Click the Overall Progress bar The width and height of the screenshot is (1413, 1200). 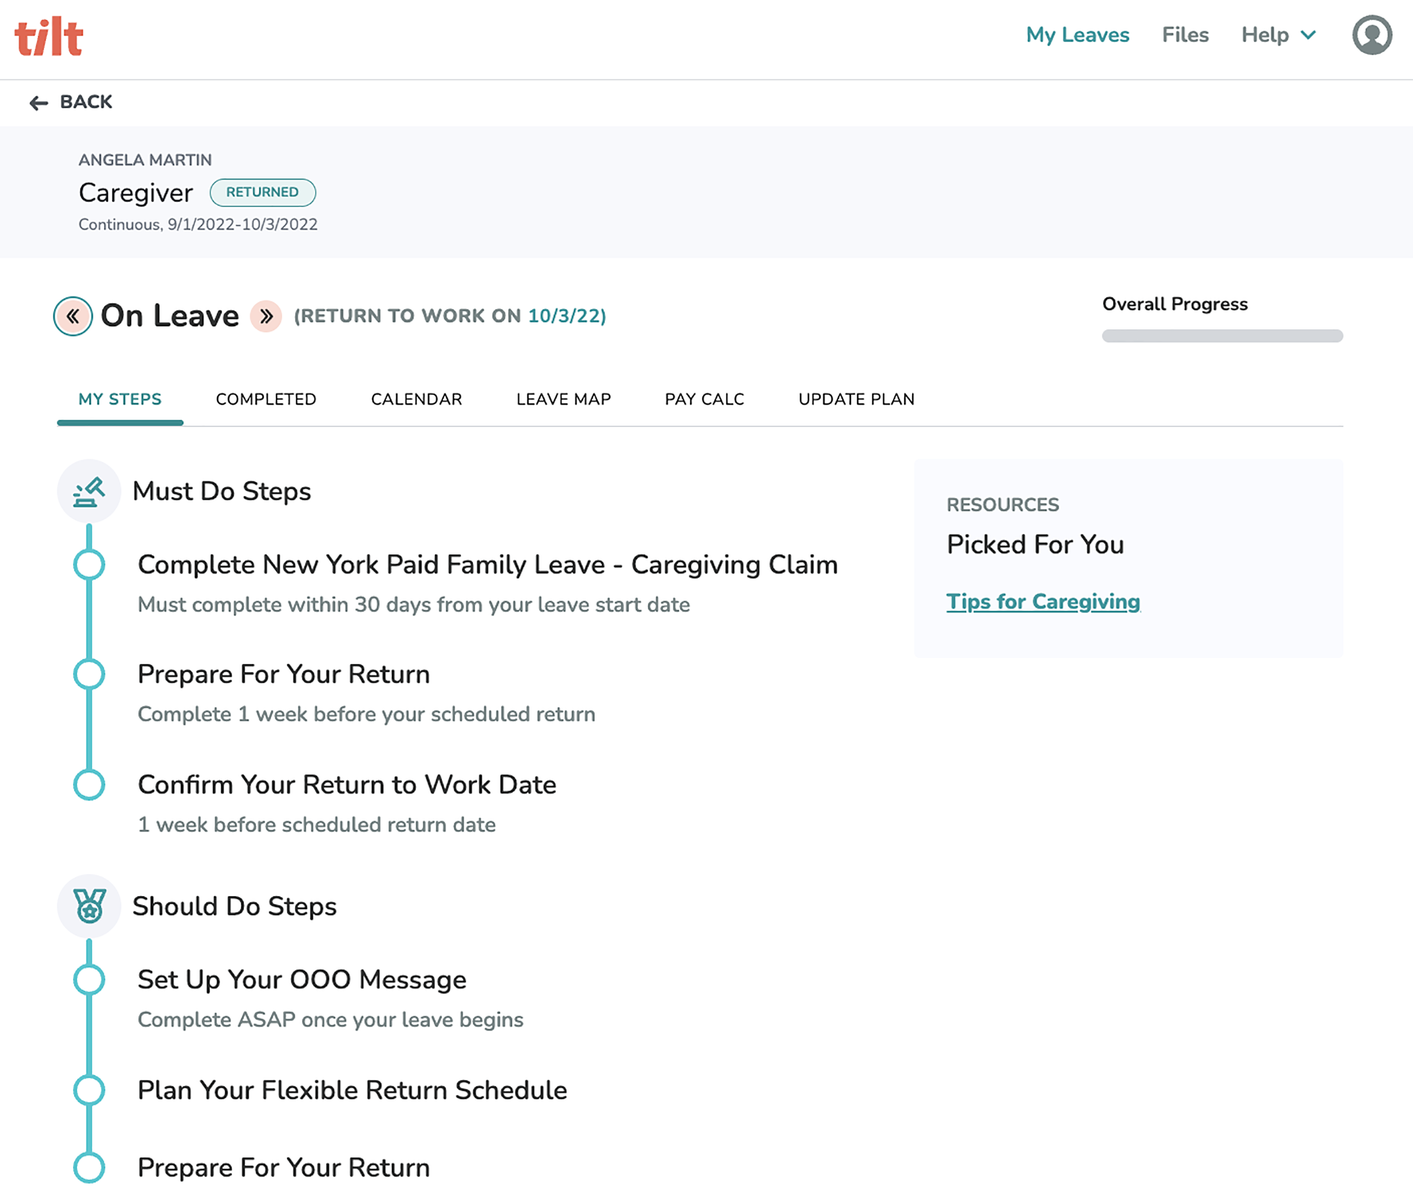tap(1221, 336)
